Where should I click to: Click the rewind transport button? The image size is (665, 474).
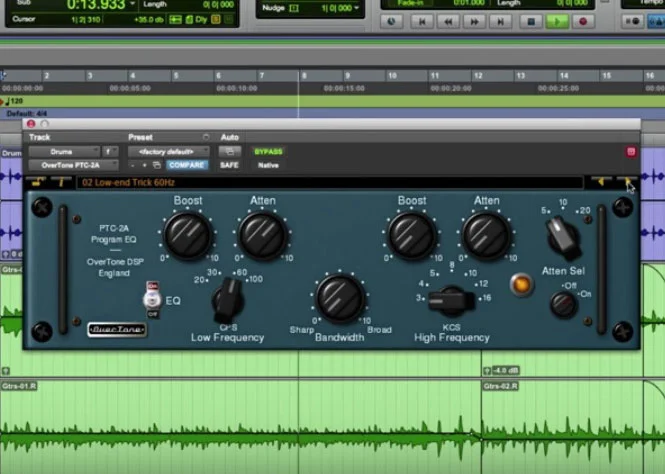[448, 21]
